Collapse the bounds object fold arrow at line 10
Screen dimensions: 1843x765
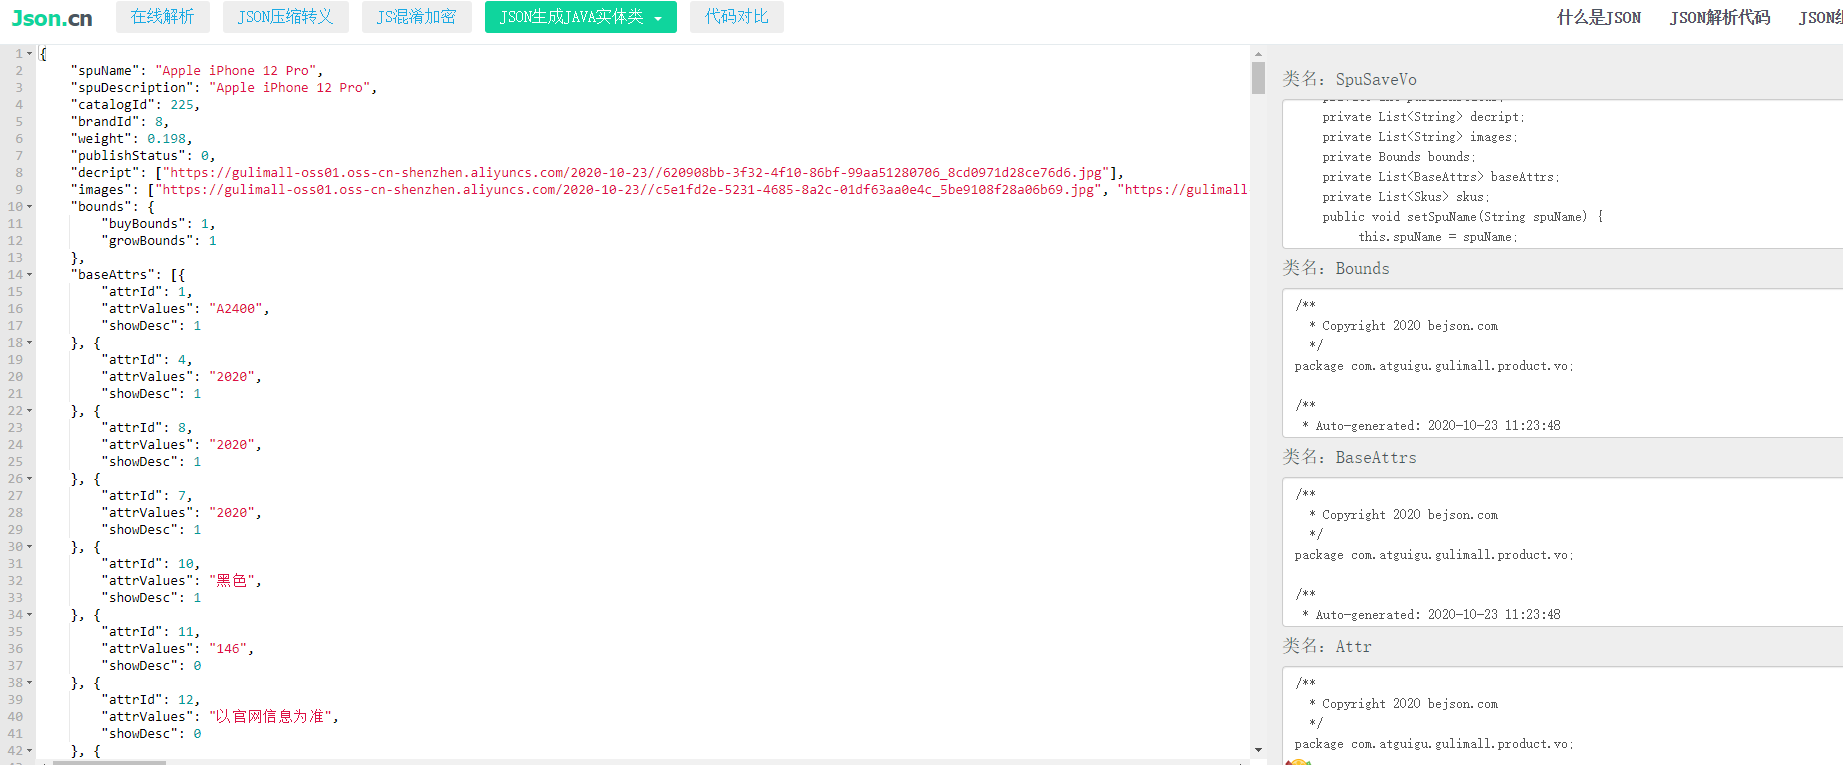(30, 207)
